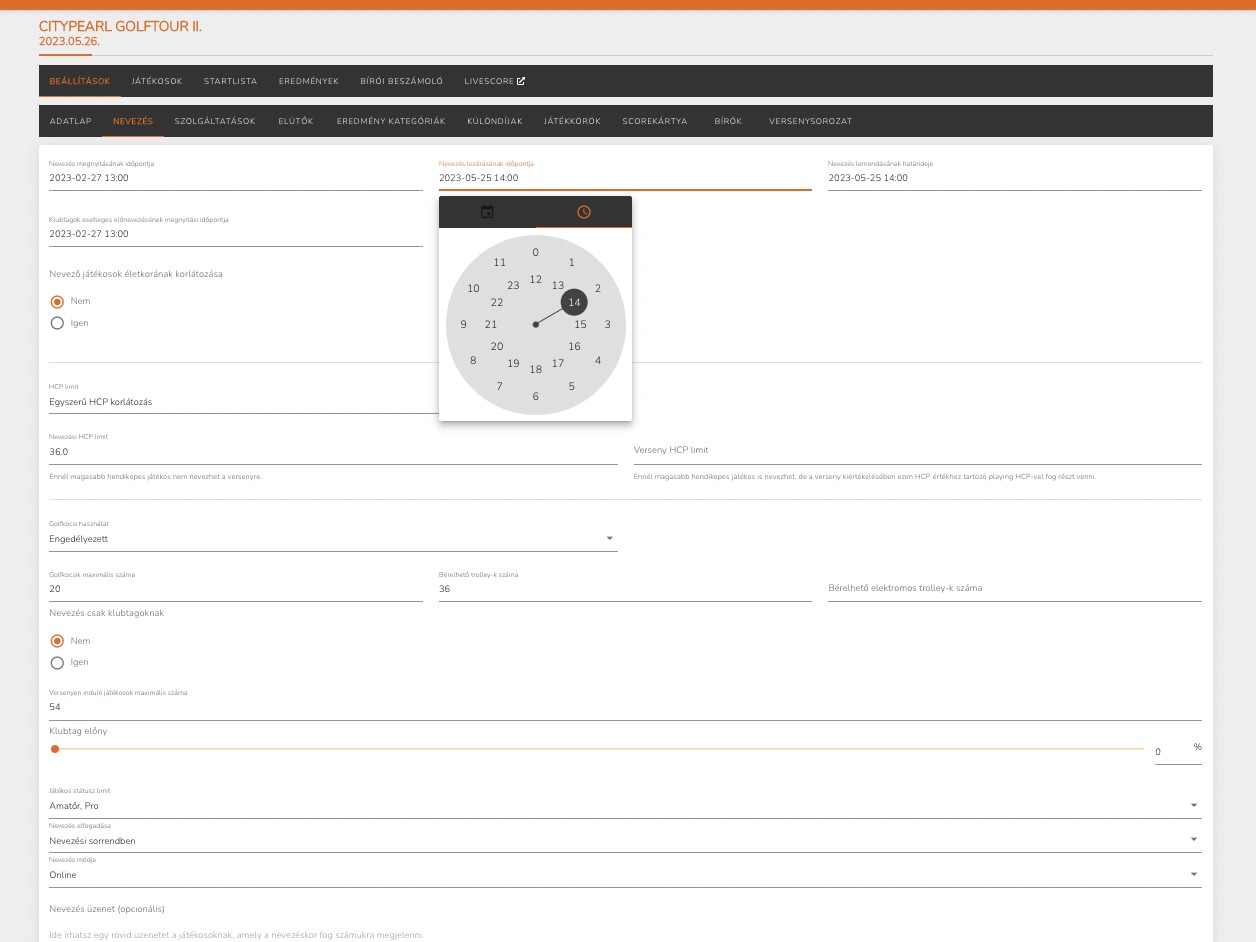Click the Nevezés lezárásának időpontja field

click(x=625, y=178)
